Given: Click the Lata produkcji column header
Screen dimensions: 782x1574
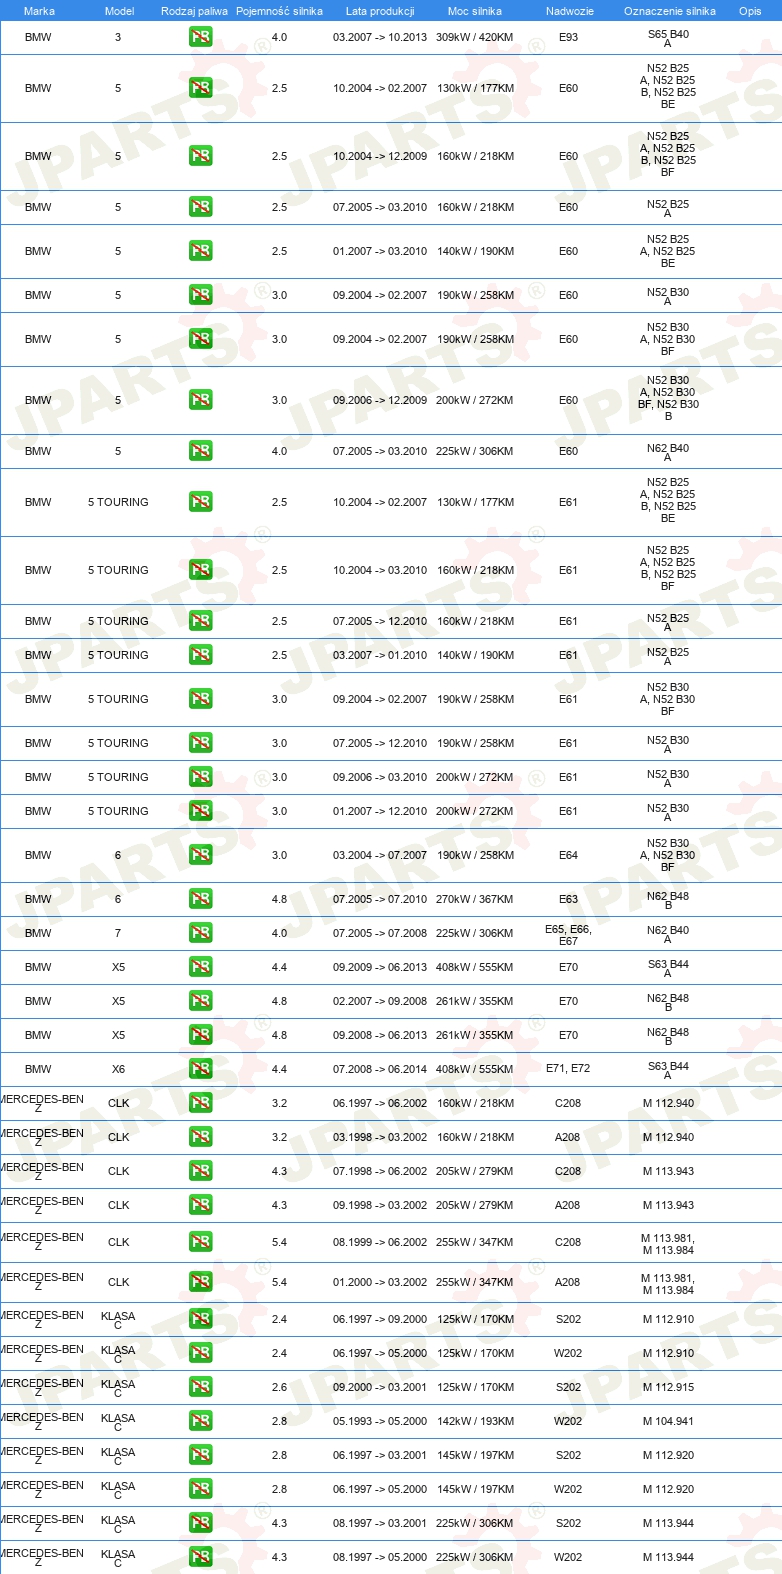Looking at the screenshot, I should [x=380, y=11].
